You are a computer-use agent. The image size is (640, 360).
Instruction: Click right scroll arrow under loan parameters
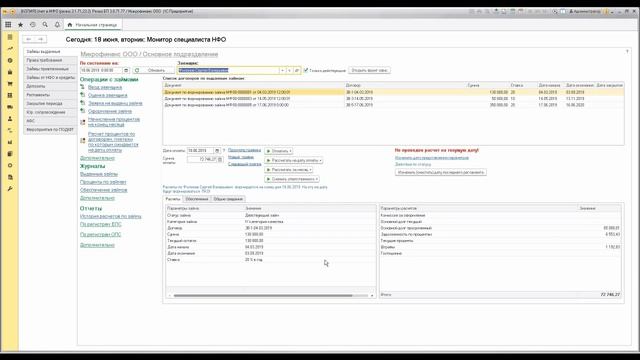[372, 296]
